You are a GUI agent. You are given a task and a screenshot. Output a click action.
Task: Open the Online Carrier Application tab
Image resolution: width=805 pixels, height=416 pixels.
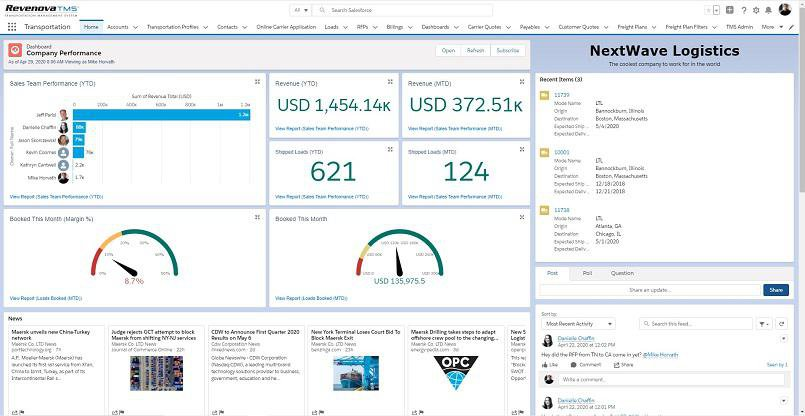point(286,27)
